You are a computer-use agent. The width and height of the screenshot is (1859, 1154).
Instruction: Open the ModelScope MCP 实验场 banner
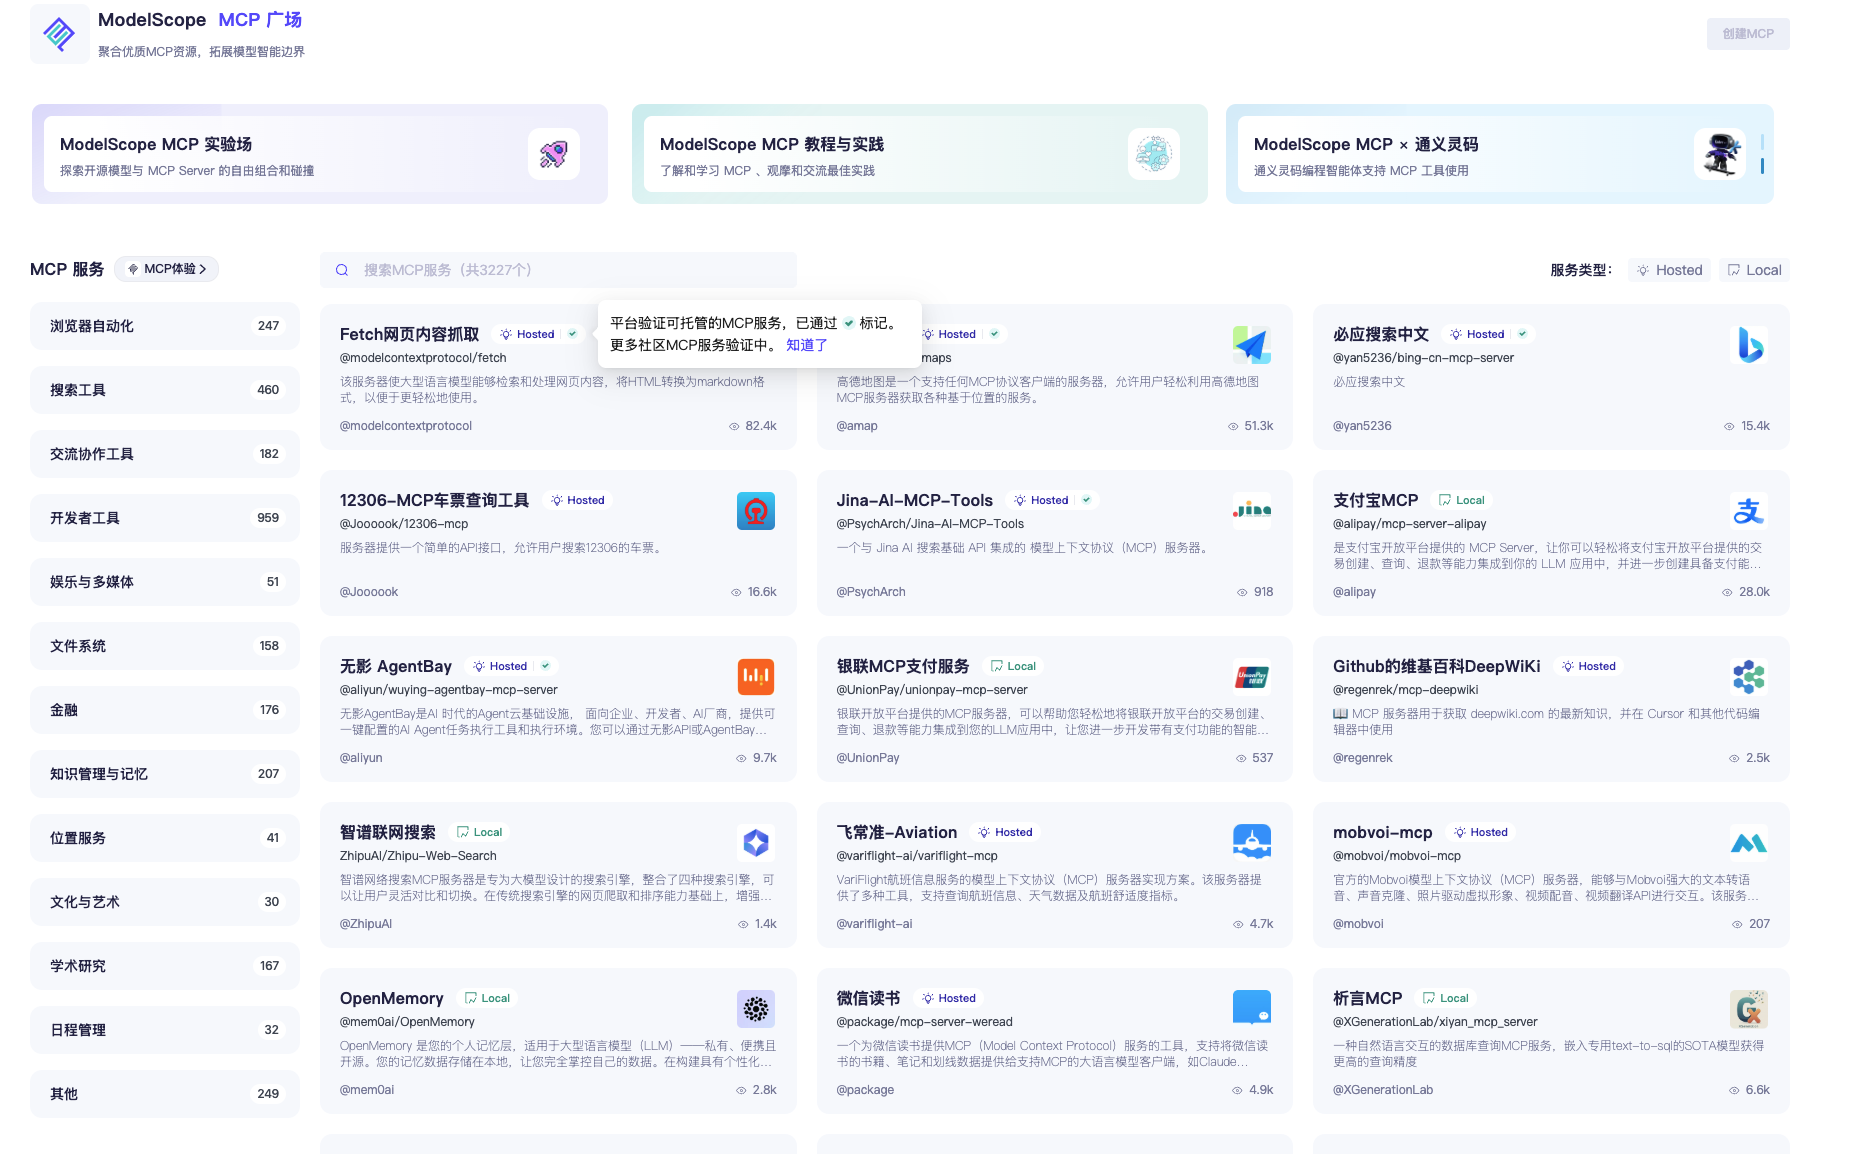(x=320, y=154)
